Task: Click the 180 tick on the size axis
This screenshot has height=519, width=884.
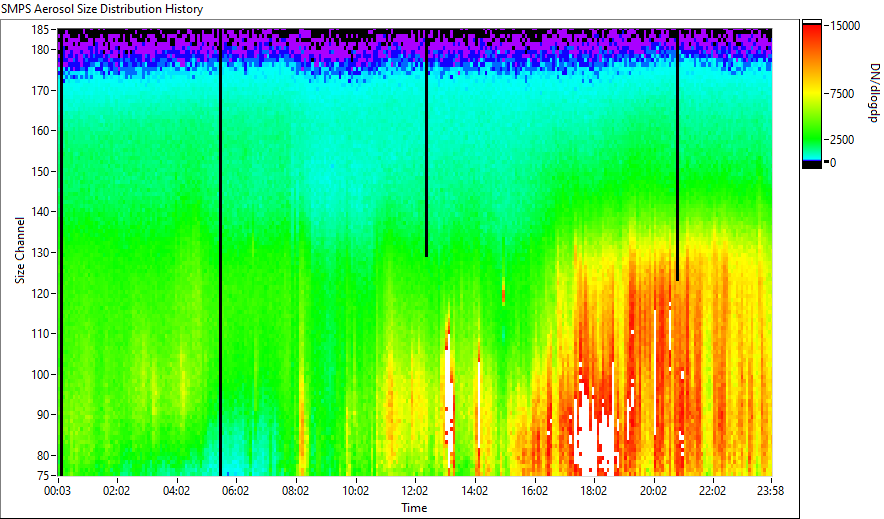Action: pos(41,50)
